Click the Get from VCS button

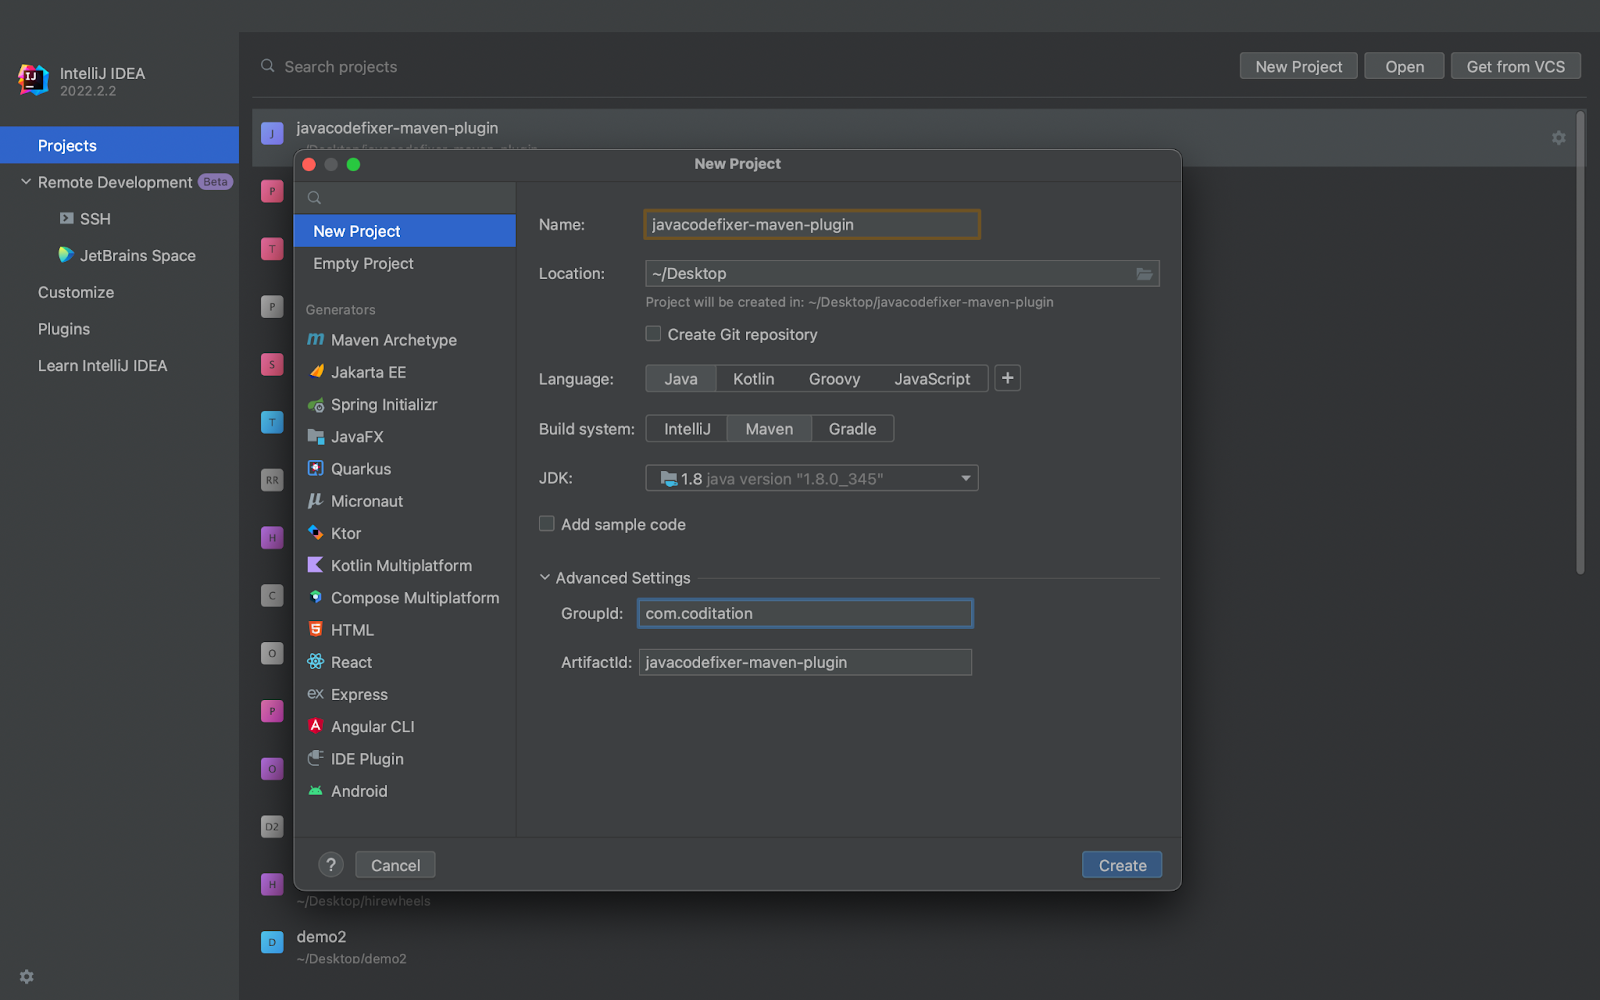pos(1516,66)
